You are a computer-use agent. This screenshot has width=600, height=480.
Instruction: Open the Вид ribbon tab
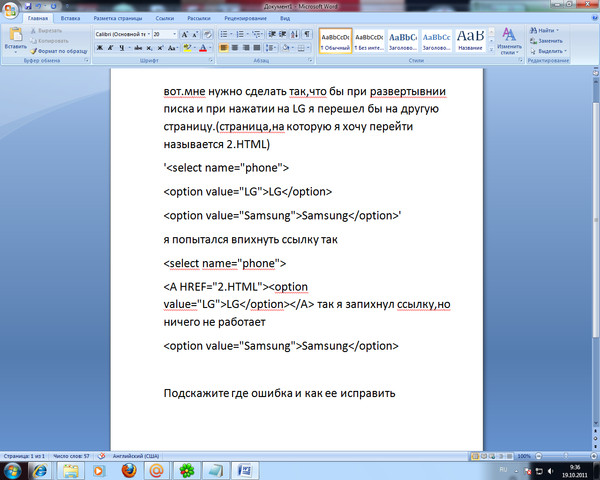click(285, 18)
